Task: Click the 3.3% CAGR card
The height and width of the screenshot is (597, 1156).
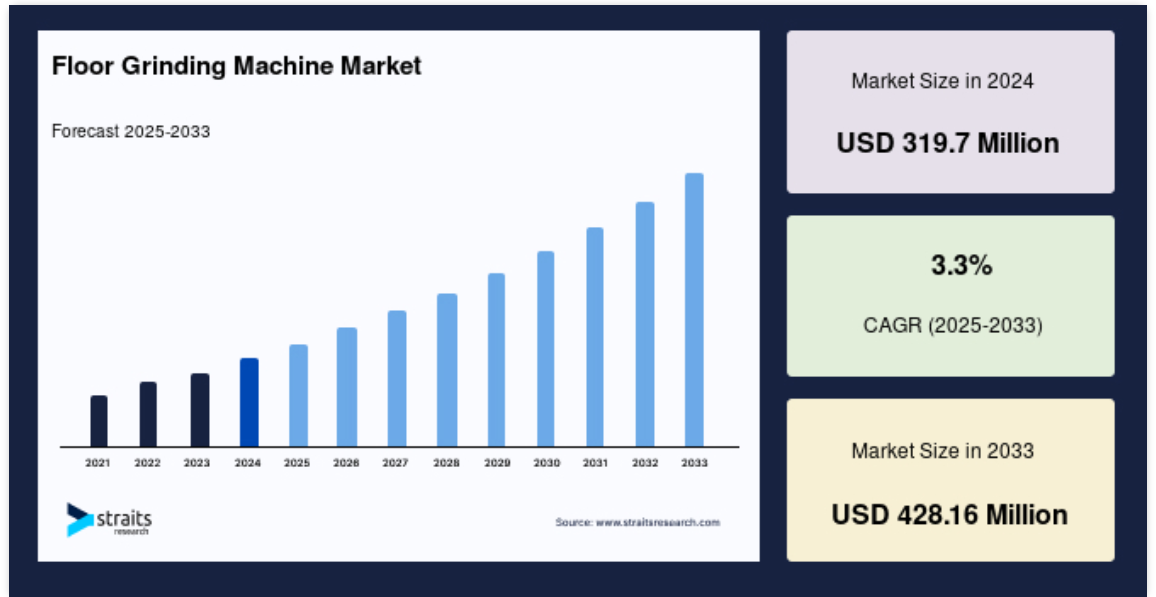Action: coord(950,296)
